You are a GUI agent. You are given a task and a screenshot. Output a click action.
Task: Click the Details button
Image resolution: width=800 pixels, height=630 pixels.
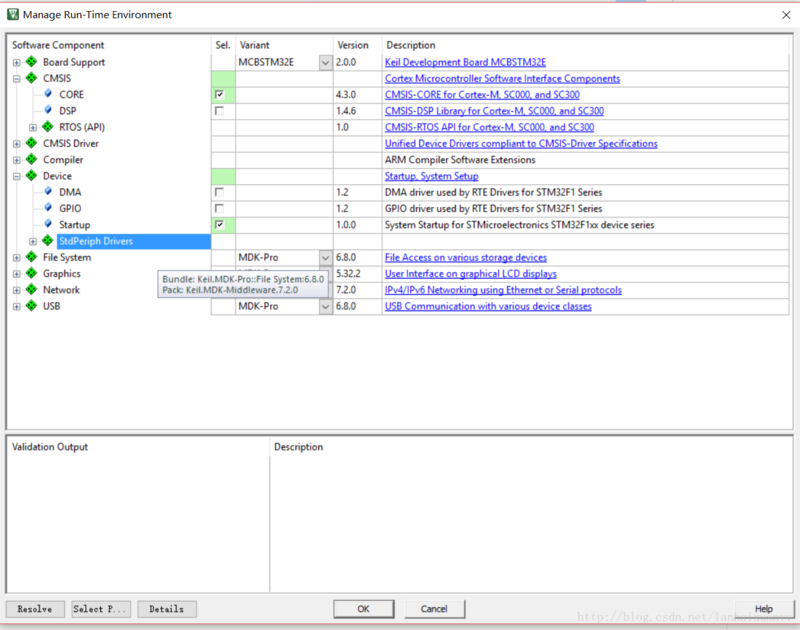click(167, 609)
